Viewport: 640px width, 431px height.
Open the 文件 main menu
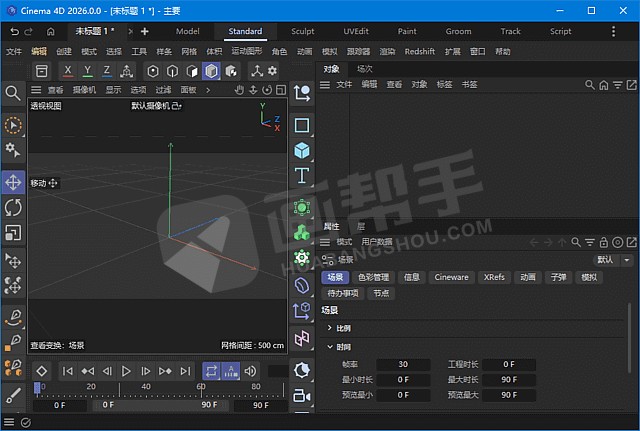13,51
